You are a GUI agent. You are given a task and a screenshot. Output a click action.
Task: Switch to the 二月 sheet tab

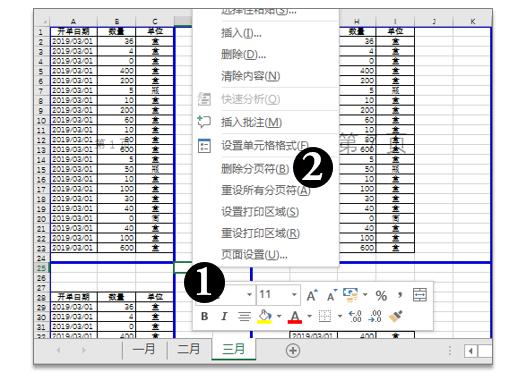pos(189,349)
